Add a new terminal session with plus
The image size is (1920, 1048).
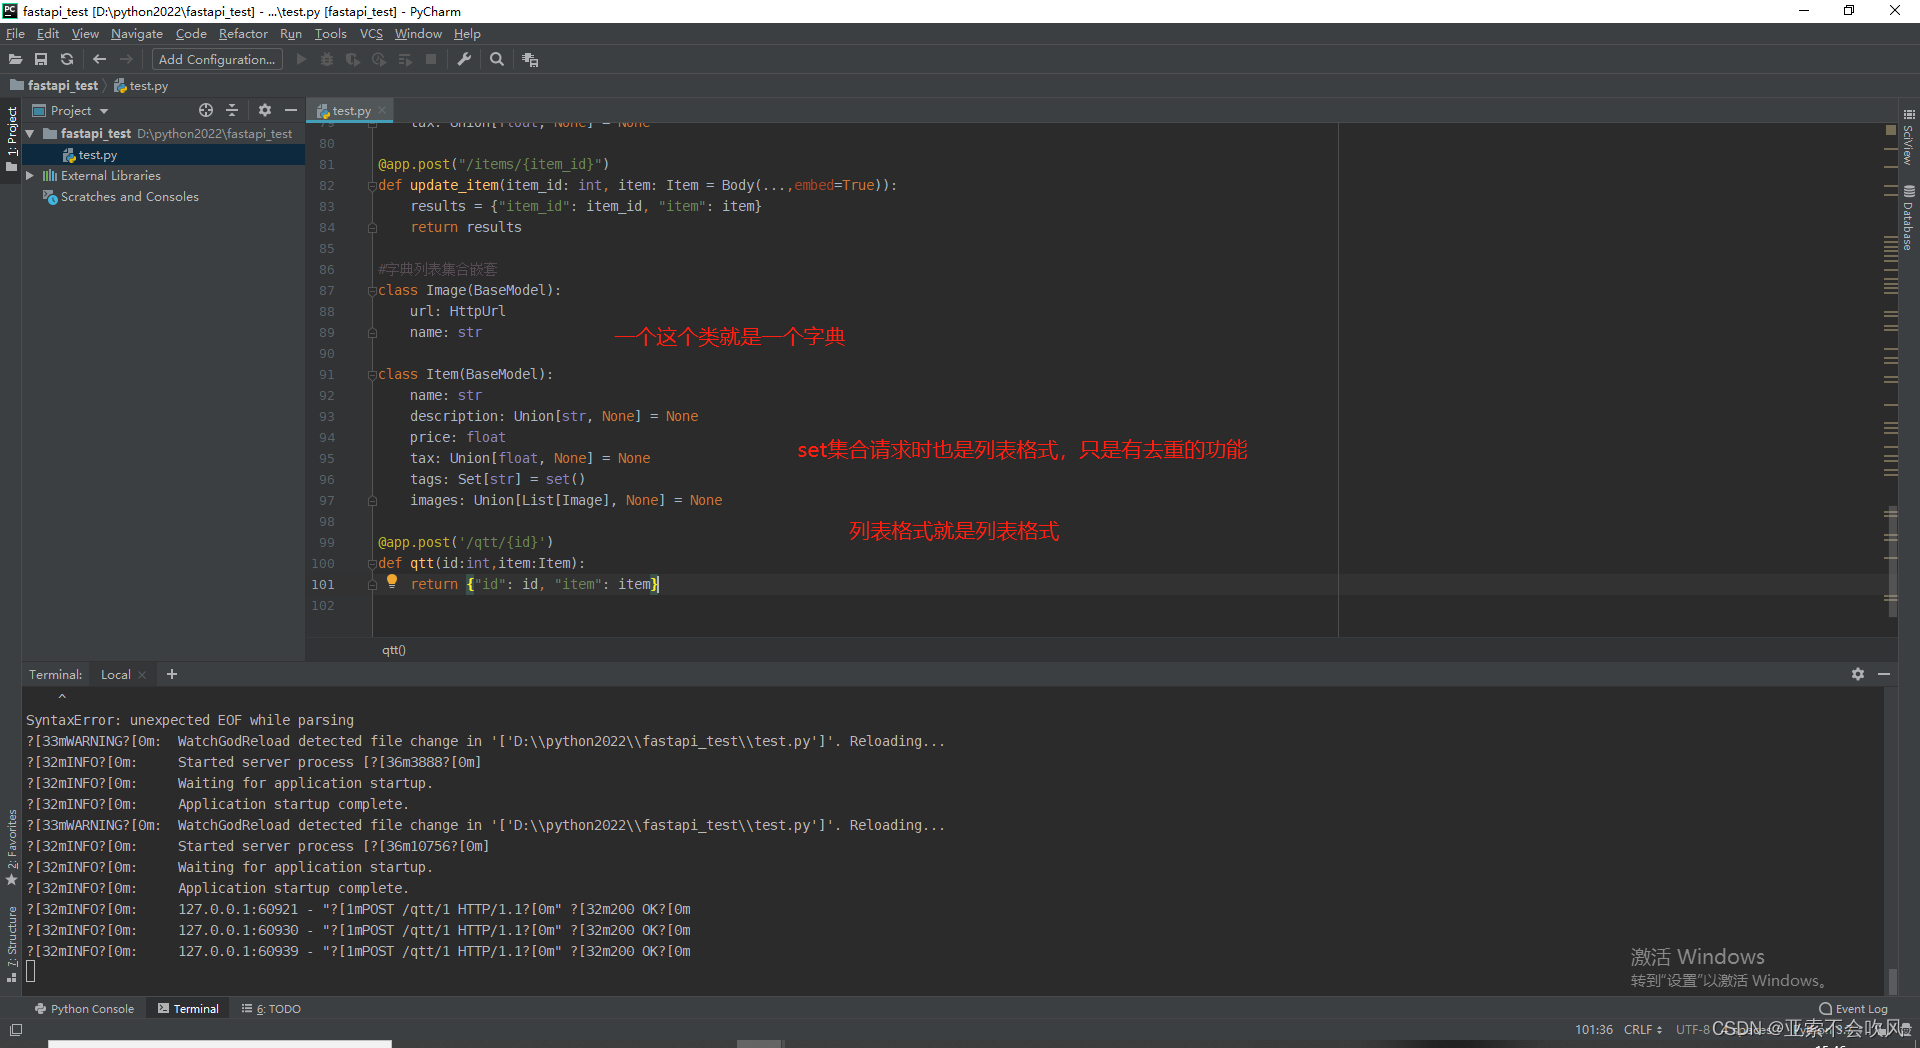pyautogui.click(x=172, y=674)
